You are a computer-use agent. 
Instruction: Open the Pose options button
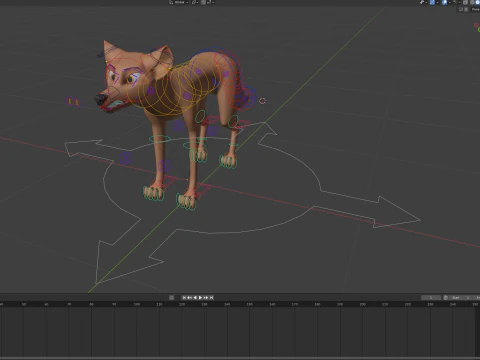[x=475, y=9]
